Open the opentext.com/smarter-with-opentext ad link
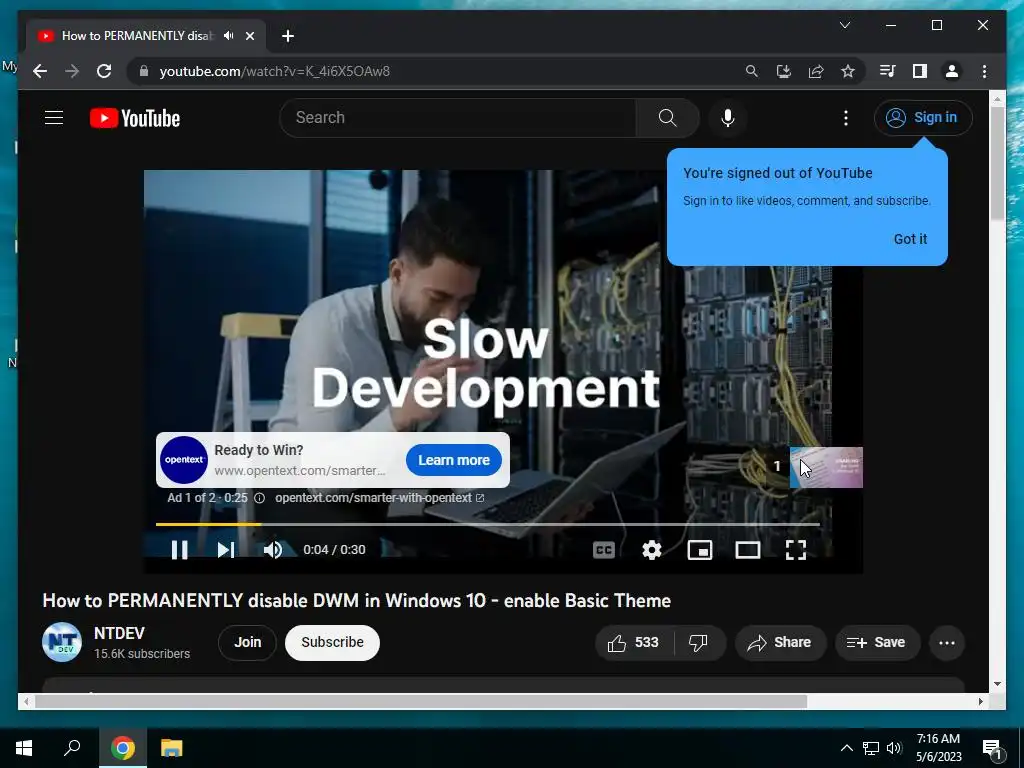 pos(379,498)
